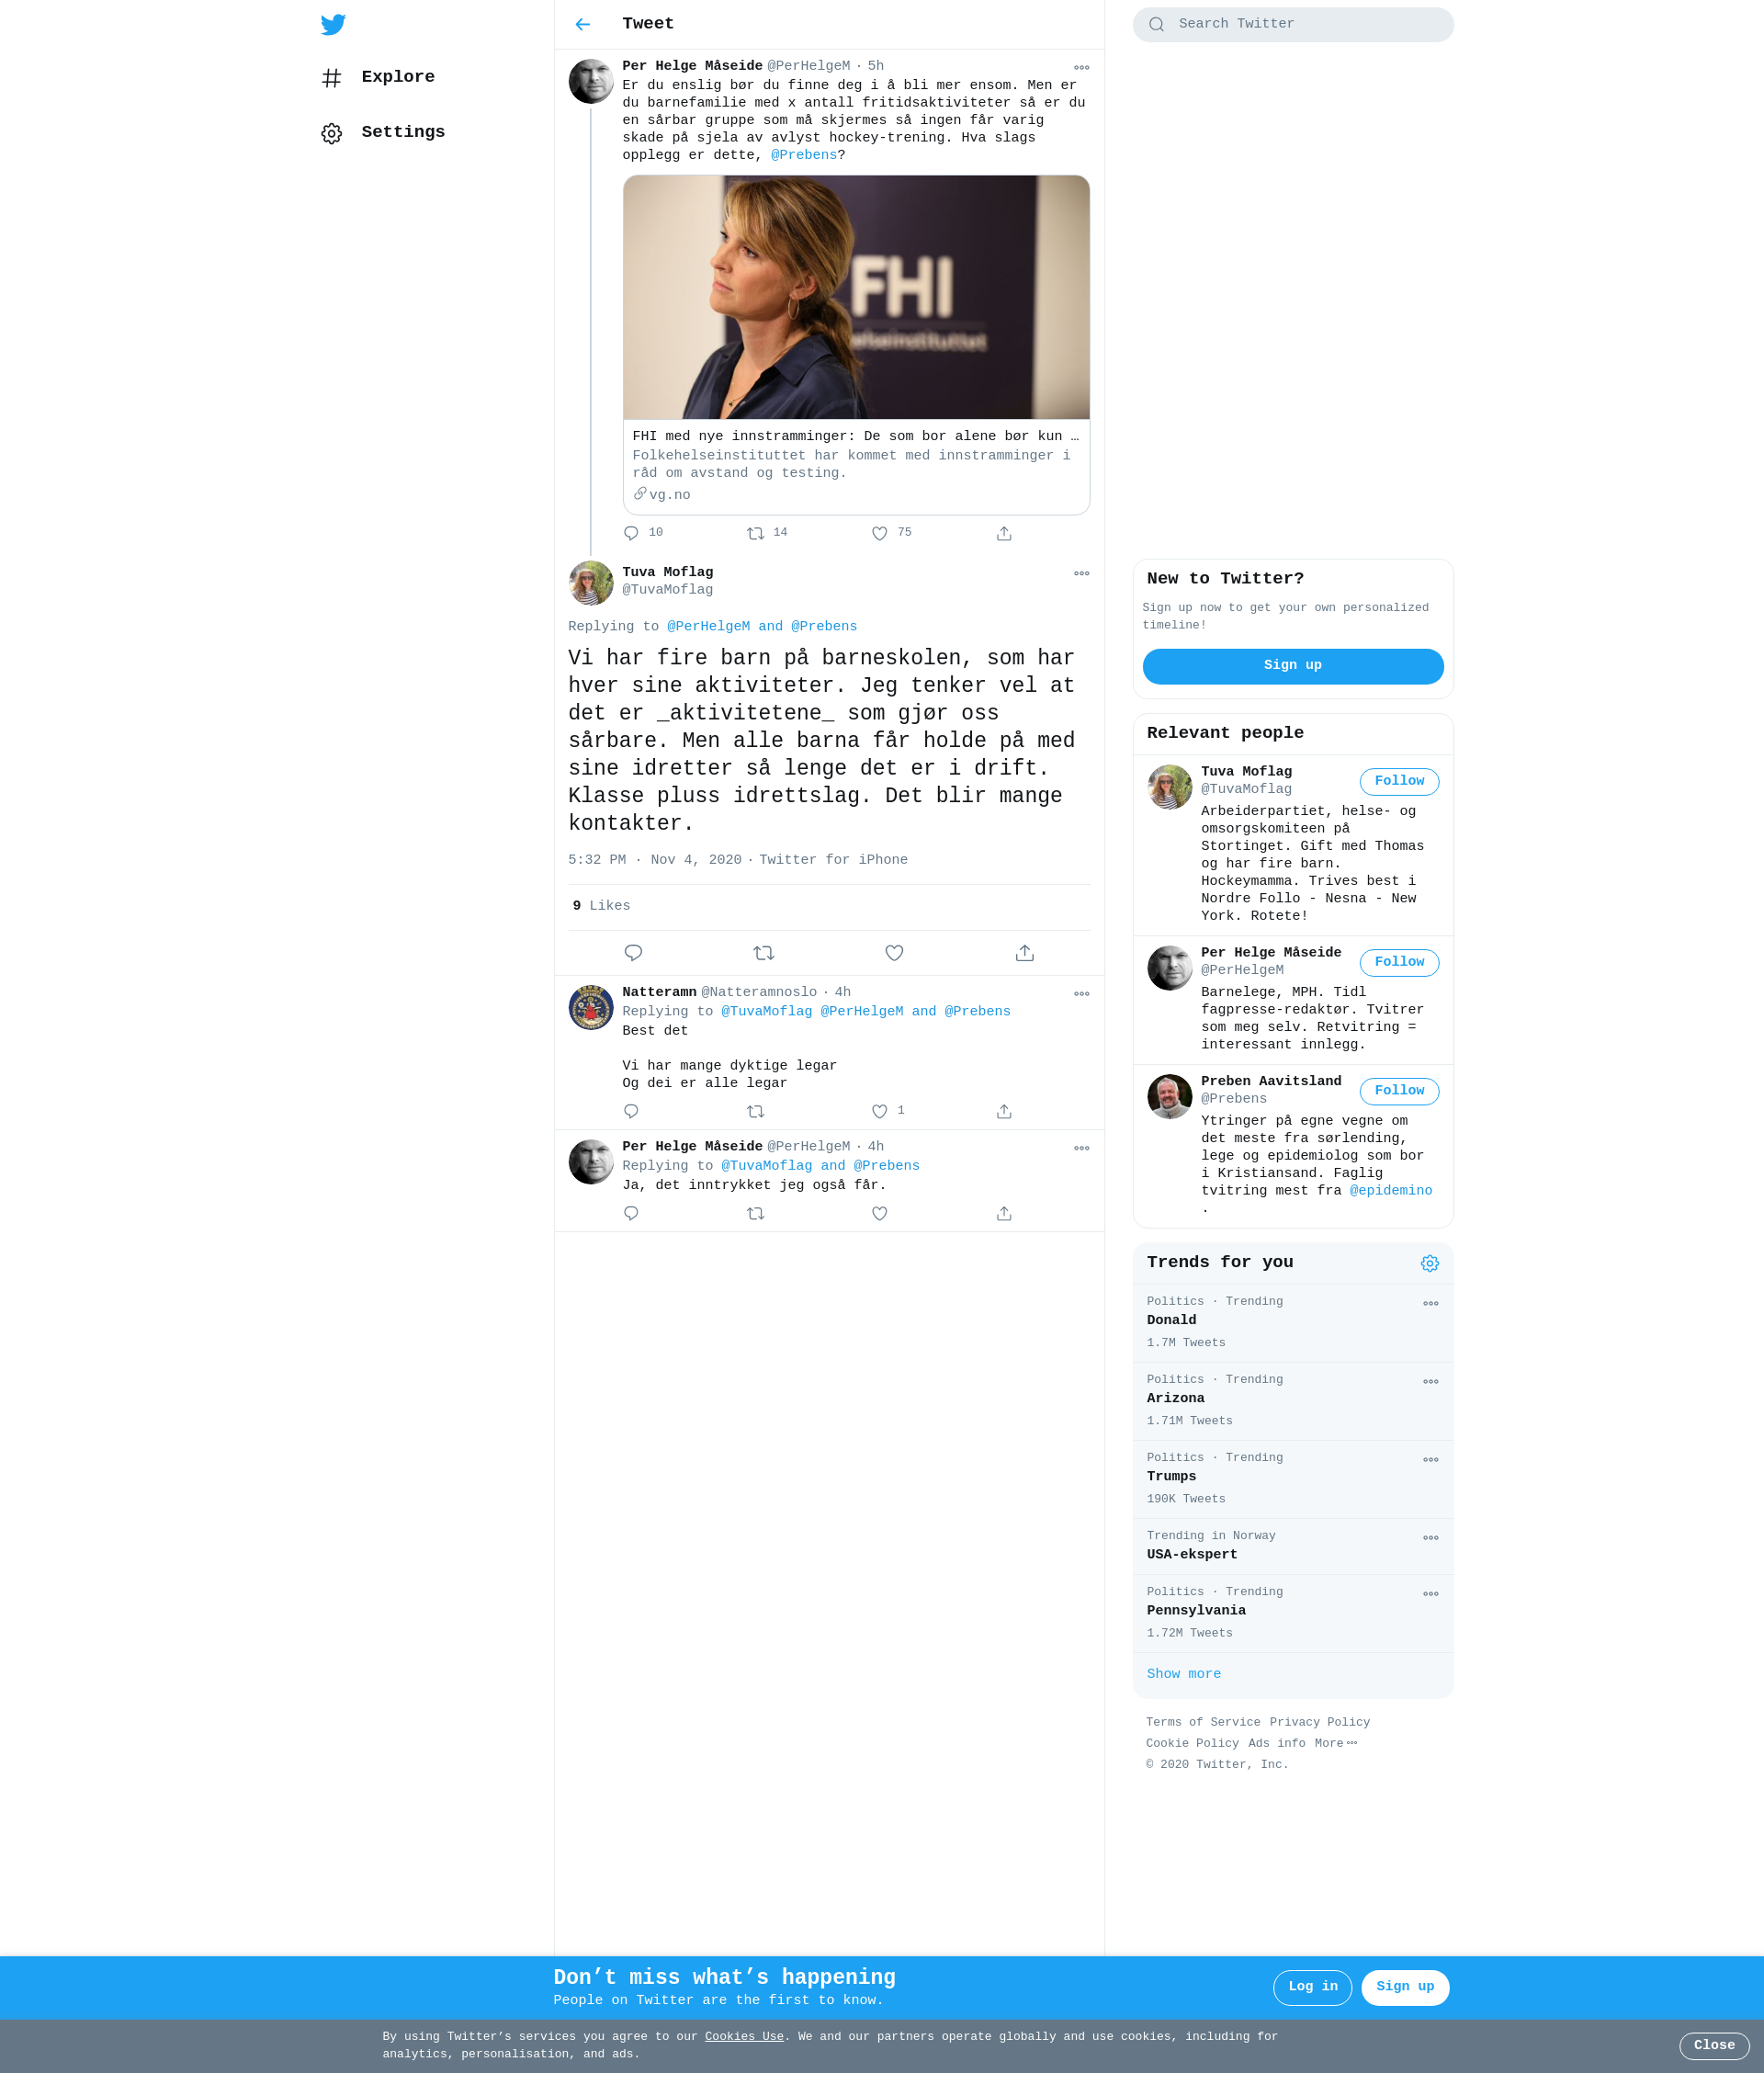
Task: Like the Natteramn reply tweet
Action: tap(880, 1111)
